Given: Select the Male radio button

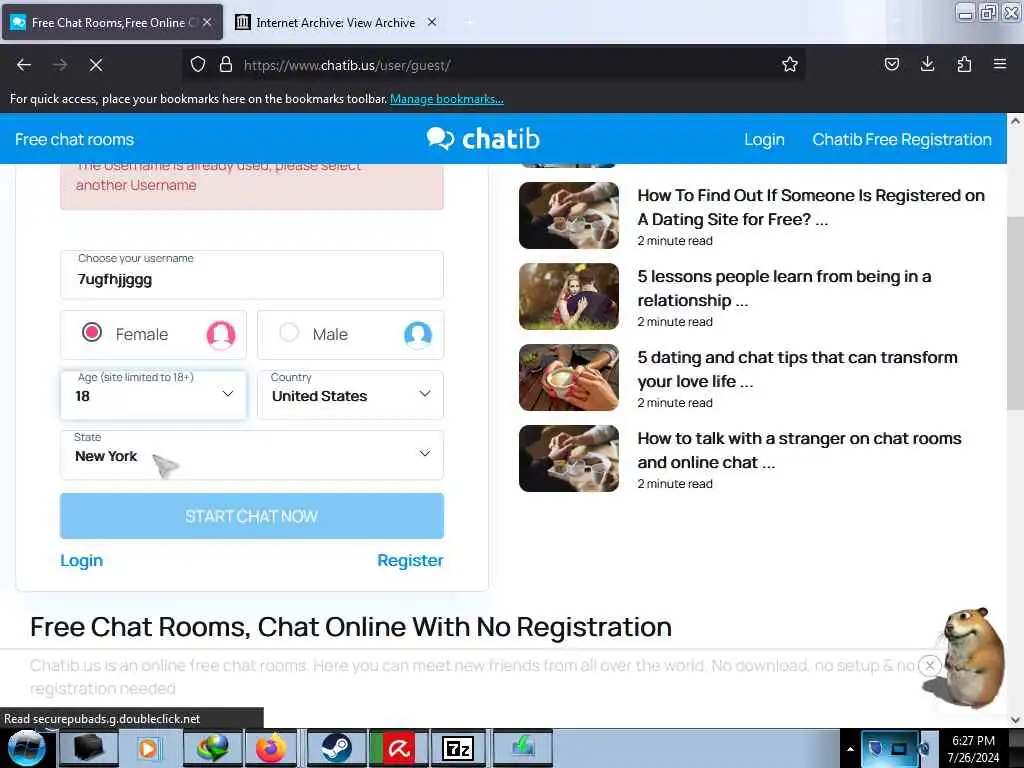Looking at the screenshot, I should click(289, 332).
